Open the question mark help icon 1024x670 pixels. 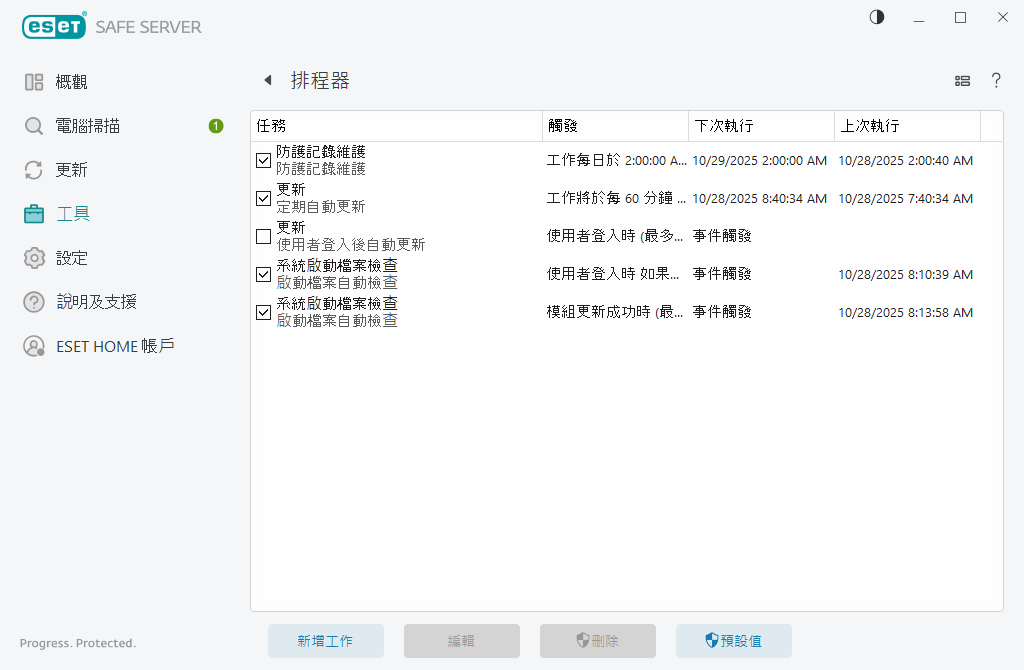tap(996, 81)
